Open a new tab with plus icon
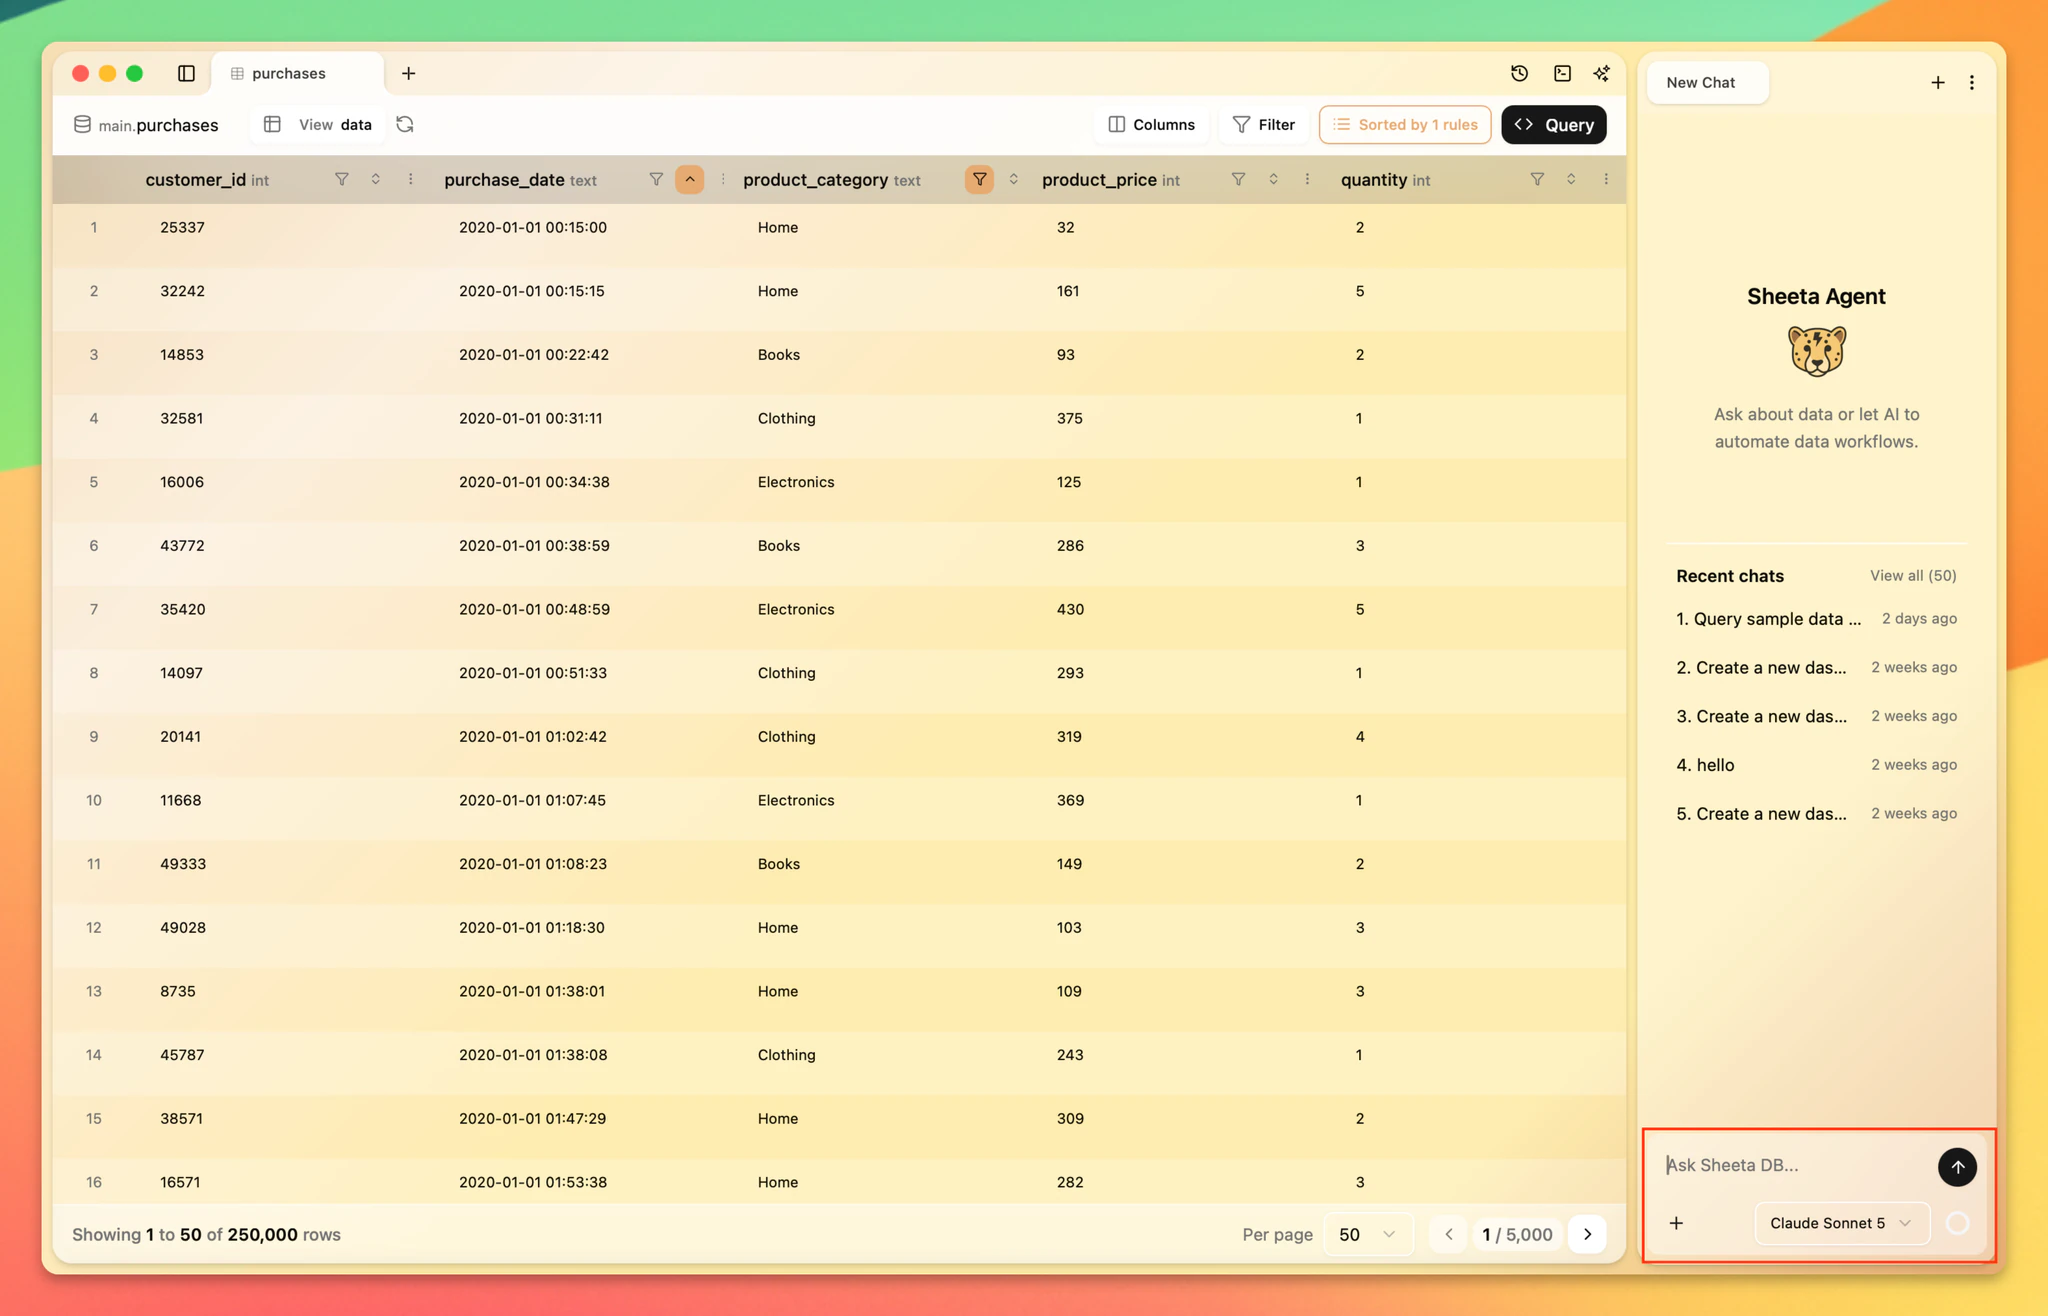 [409, 73]
